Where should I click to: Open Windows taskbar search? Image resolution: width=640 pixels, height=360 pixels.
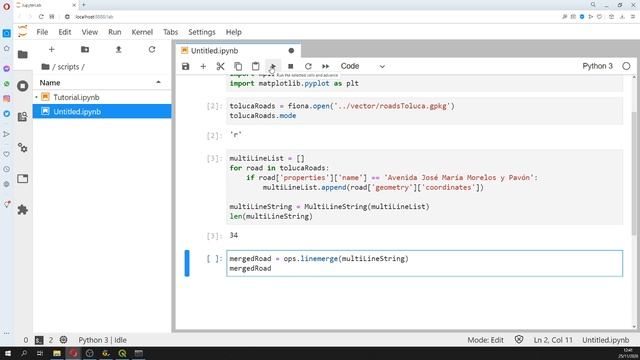pyautogui.click(x=24, y=353)
